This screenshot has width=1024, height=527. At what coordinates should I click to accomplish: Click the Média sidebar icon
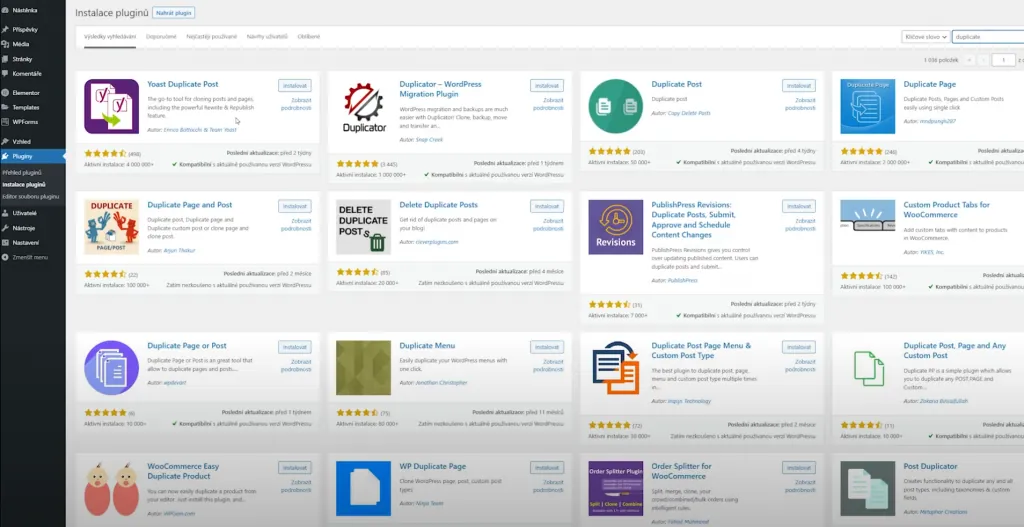pyautogui.click(x=5, y=44)
